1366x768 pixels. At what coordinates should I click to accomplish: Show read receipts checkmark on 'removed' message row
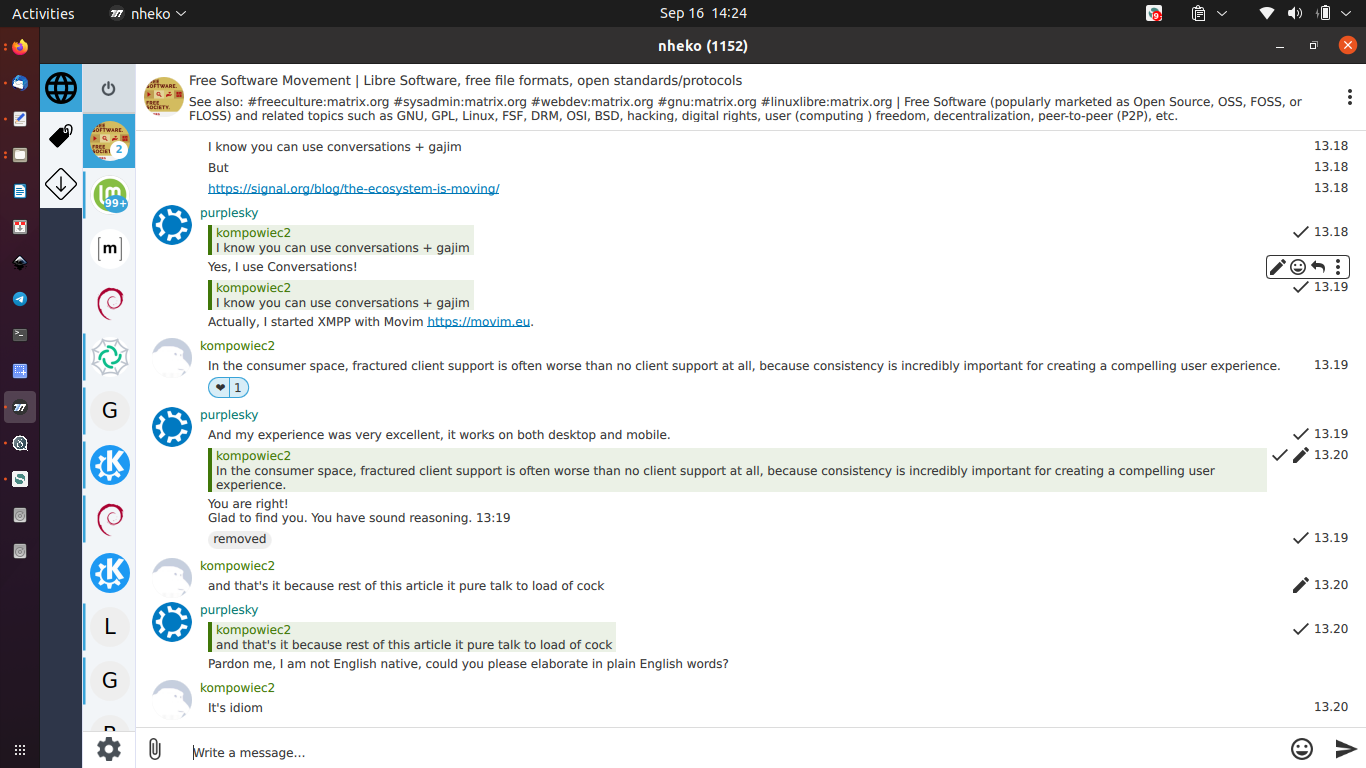pyautogui.click(x=1300, y=538)
